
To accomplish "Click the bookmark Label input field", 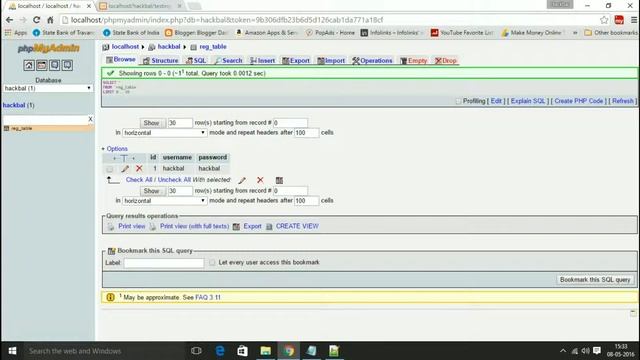I will [164, 263].
